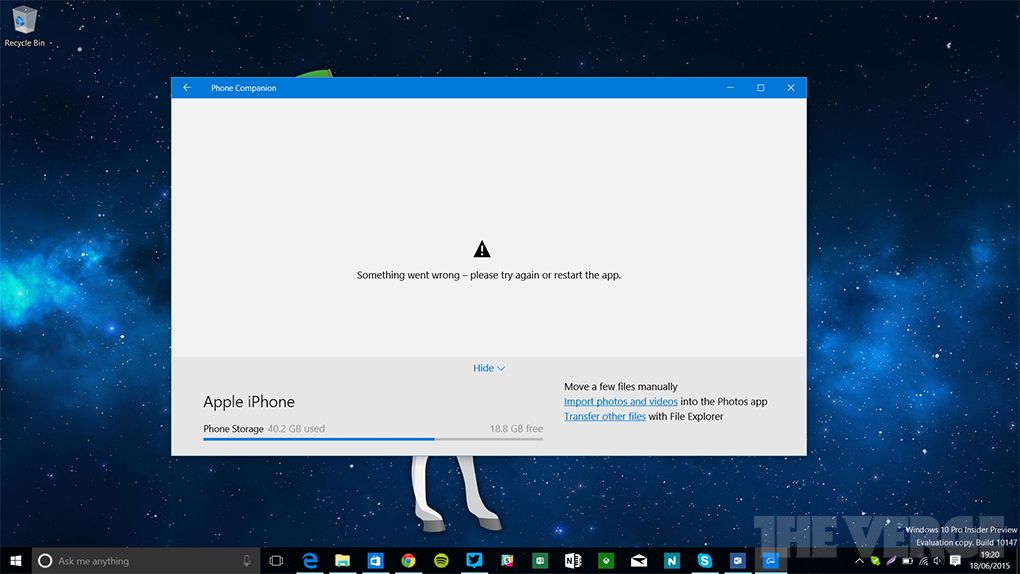Open Spotify from the taskbar
The width and height of the screenshot is (1020, 574).
441,560
